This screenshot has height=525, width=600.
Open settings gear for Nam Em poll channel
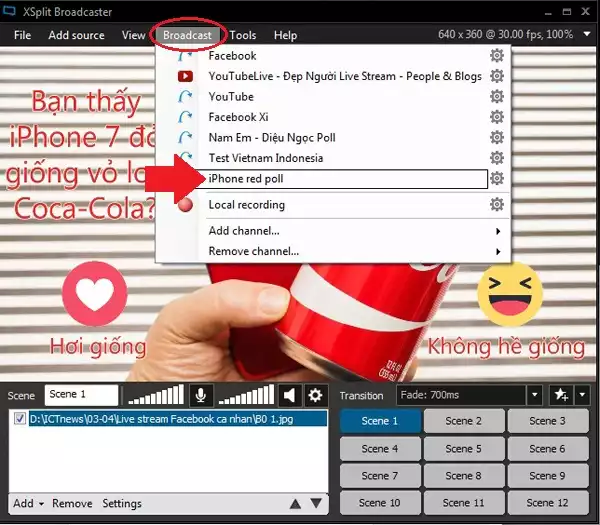[x=497, y=137]
